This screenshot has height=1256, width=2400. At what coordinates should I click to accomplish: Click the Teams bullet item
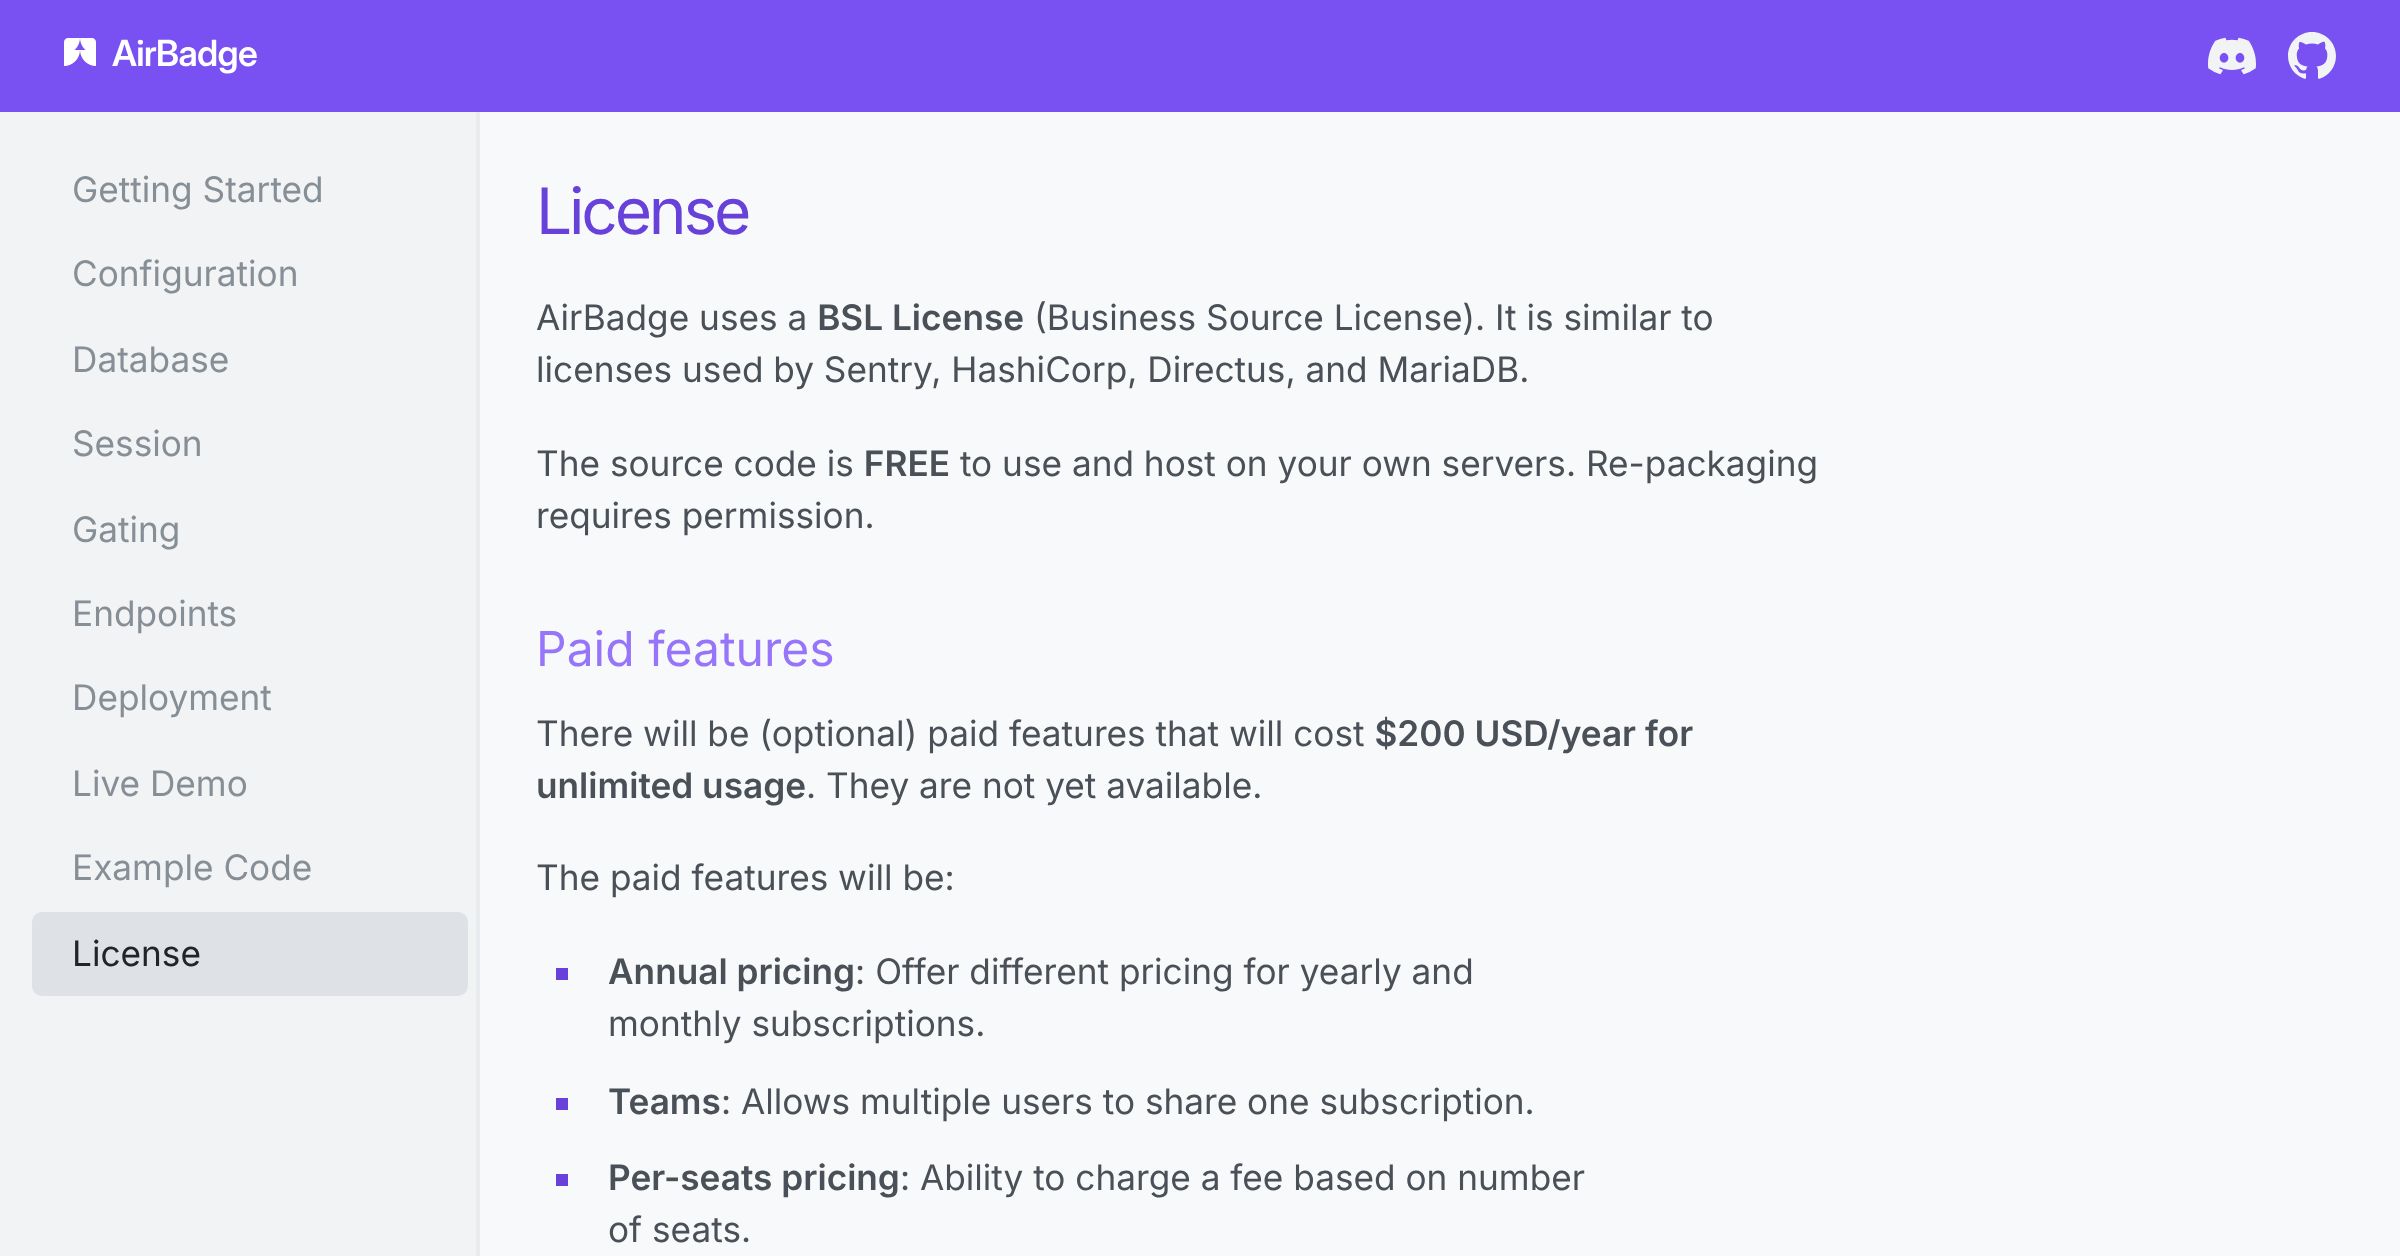[x=1070, y=1102]
